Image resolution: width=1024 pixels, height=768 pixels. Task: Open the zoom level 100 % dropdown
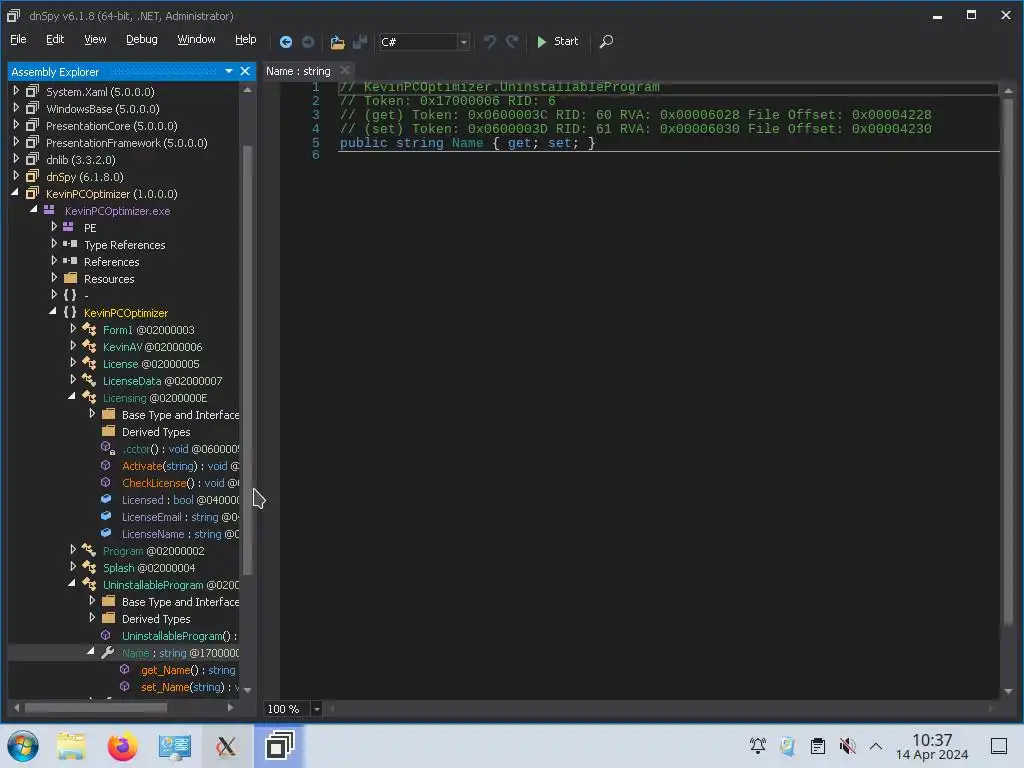[317, 709]
